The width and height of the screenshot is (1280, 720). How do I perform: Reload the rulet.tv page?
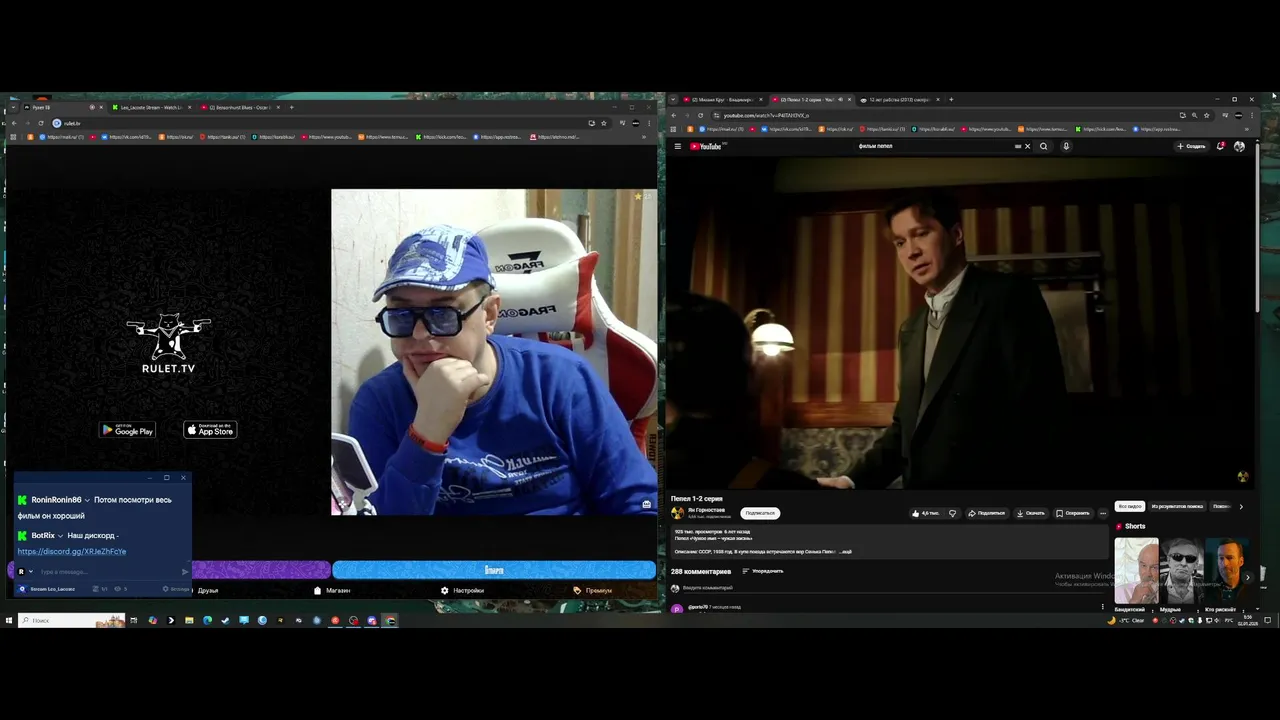click(41, 123)
